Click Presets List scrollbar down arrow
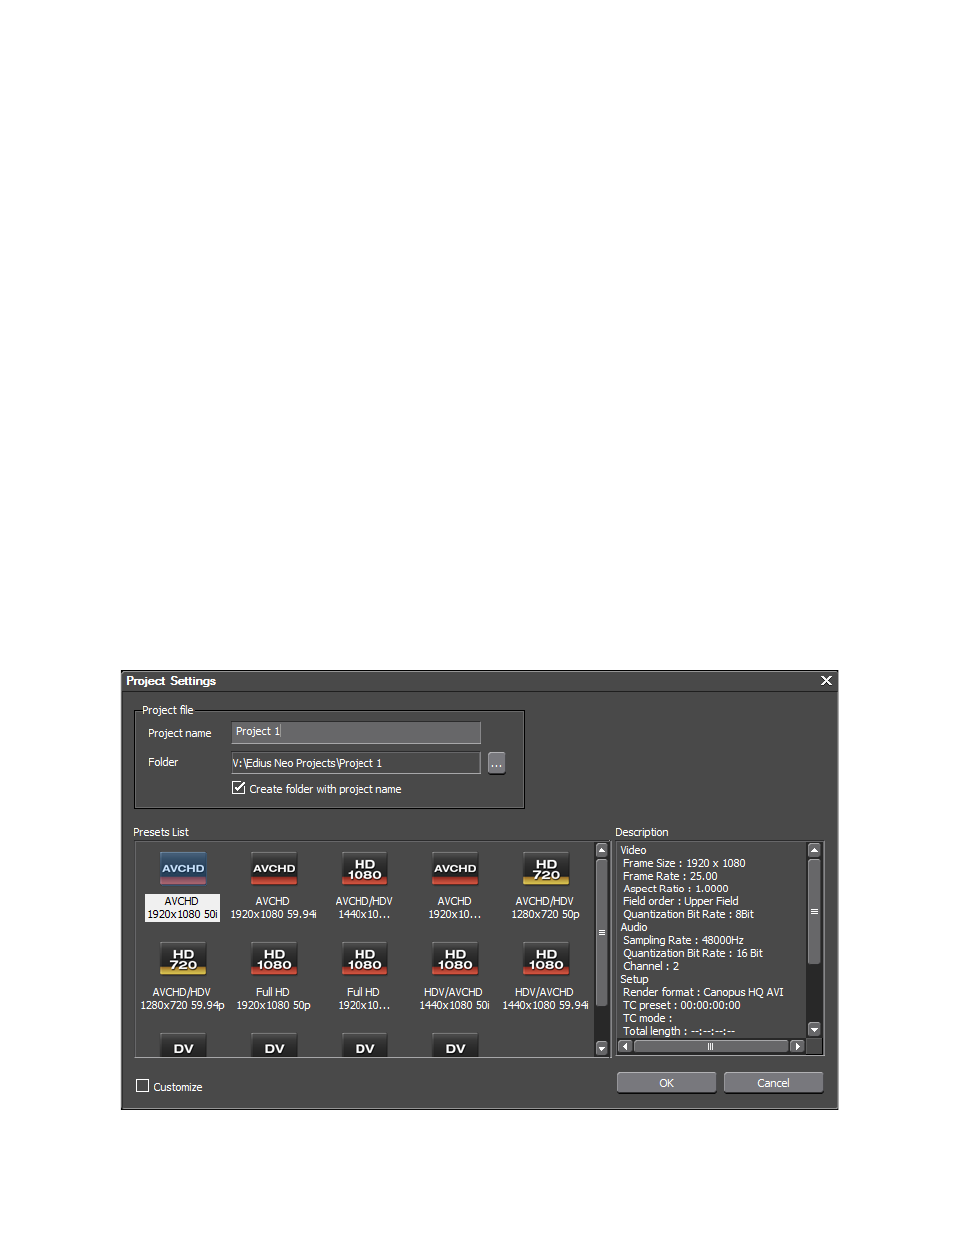 pos(602,1048)
